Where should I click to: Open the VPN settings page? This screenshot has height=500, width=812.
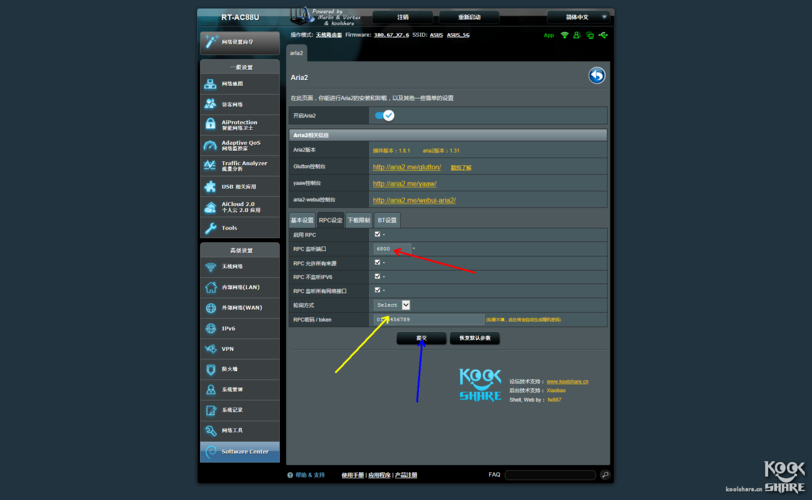[240, 349]
